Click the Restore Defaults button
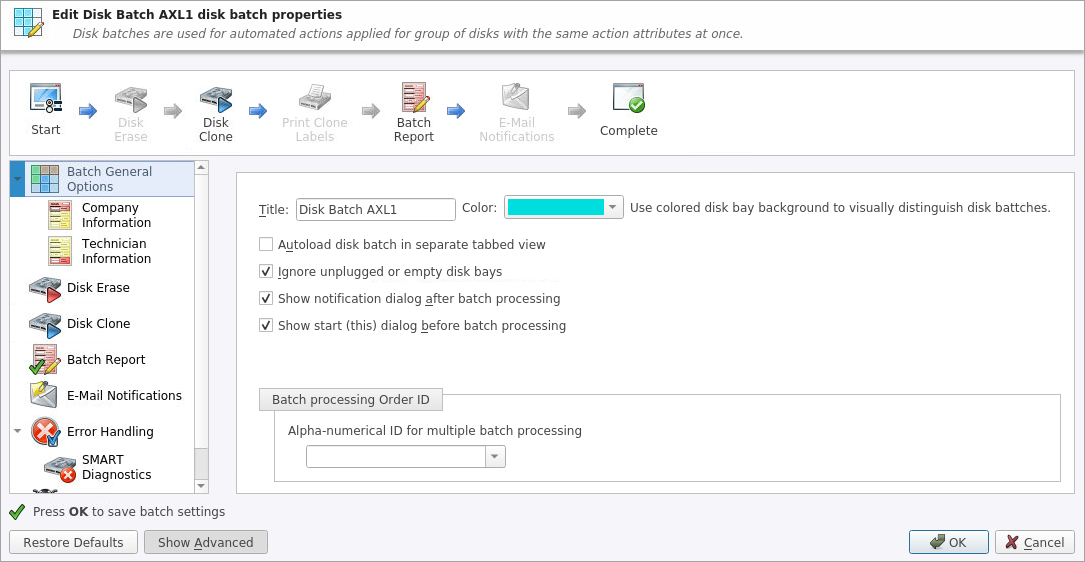 pos(73,543)
